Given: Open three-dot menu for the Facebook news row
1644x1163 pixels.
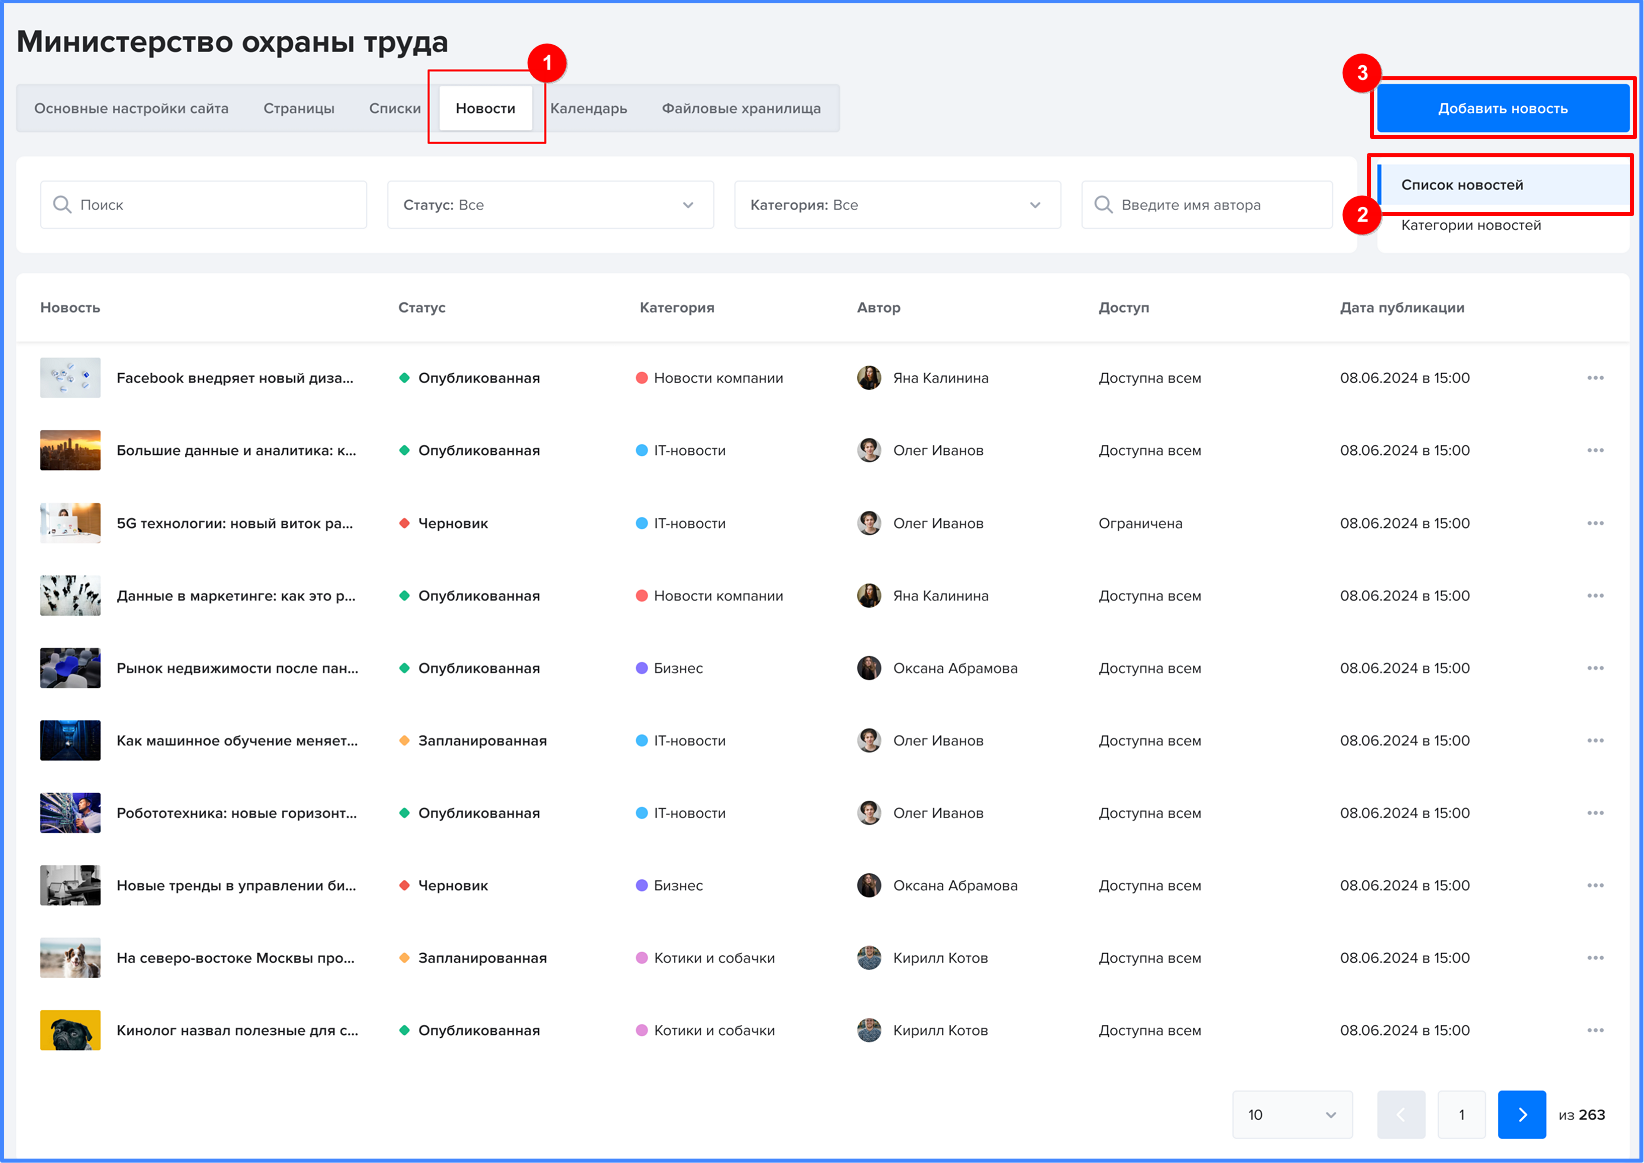Looking at the screenshot, I should pos(1595,378).
